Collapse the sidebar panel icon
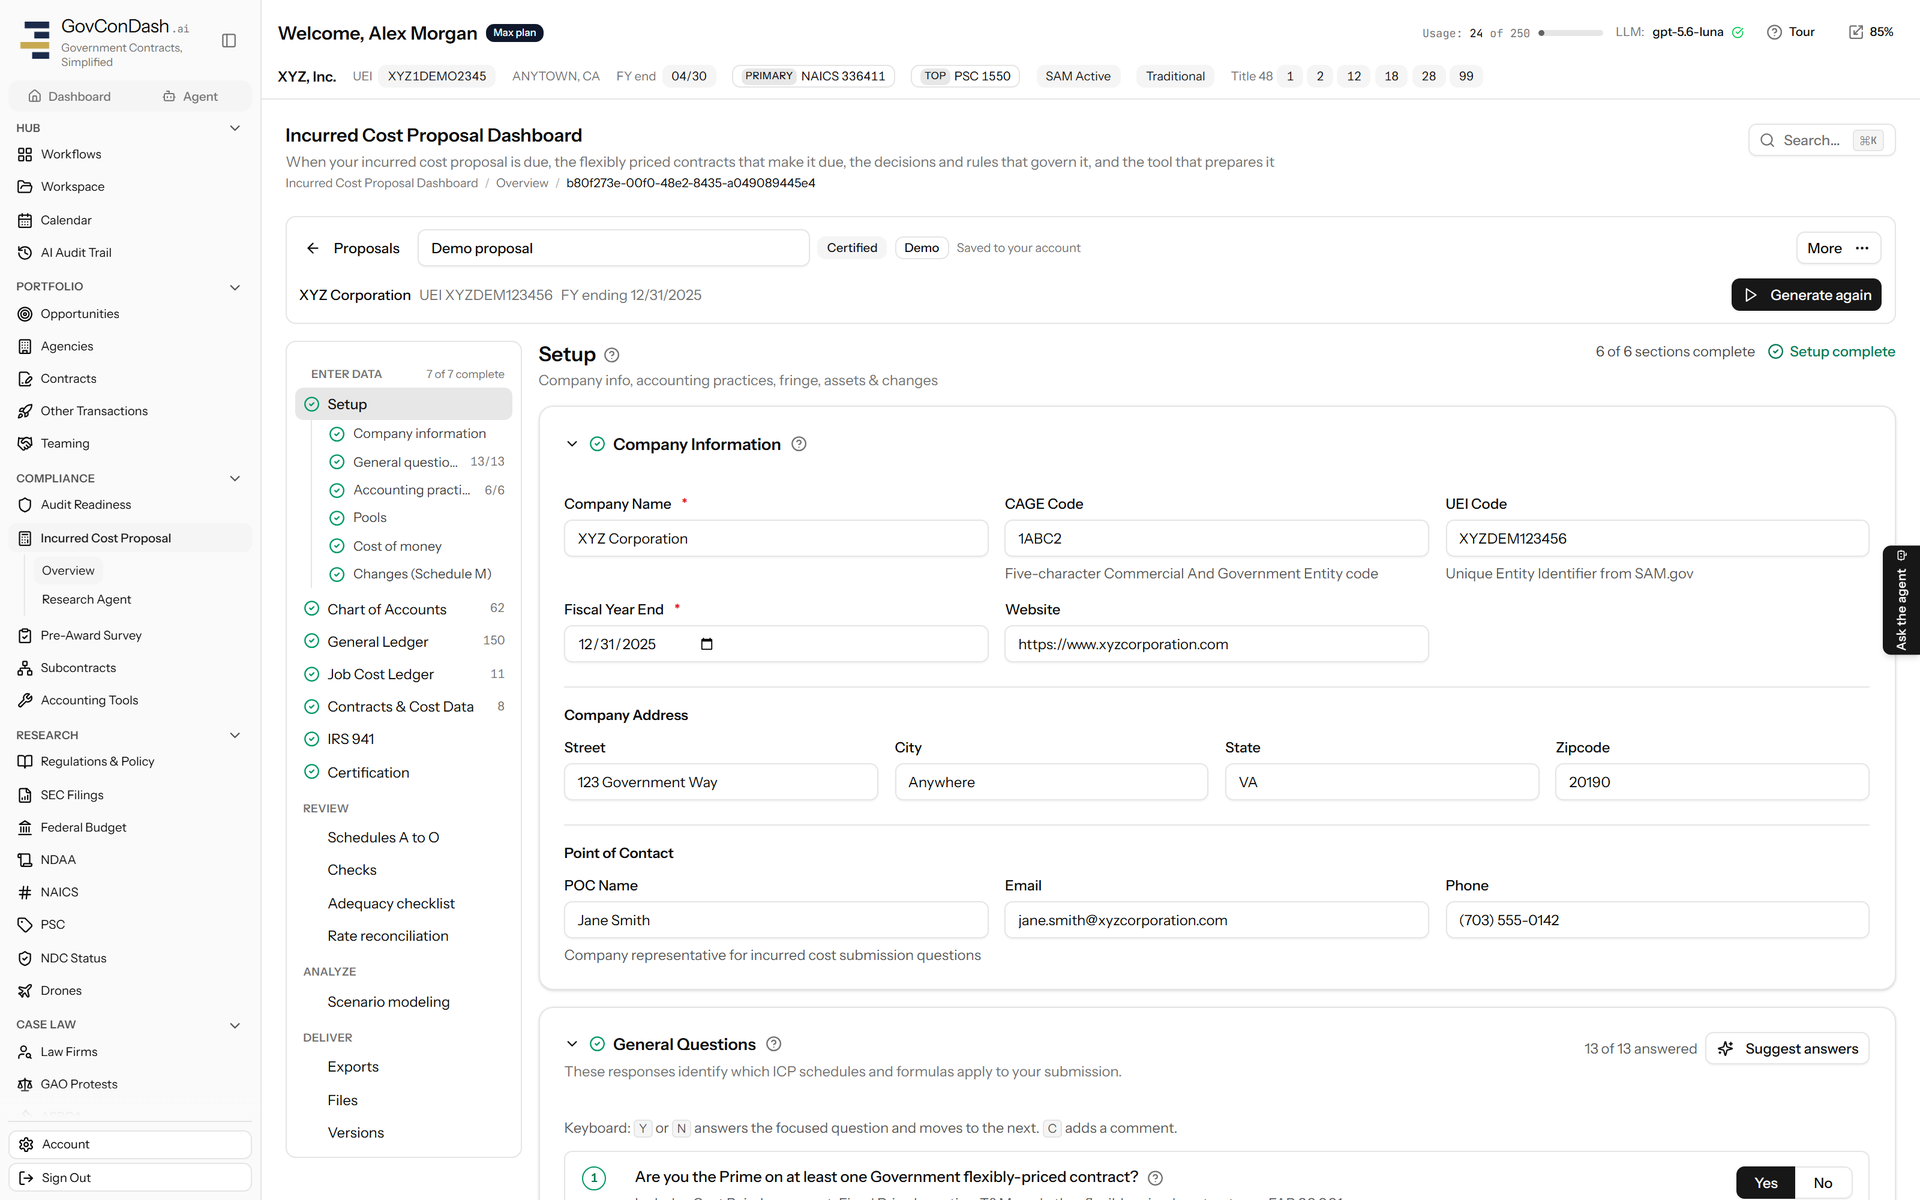Image resolution: width=1920 pixels, height=1200 pixels. (229, 41)
